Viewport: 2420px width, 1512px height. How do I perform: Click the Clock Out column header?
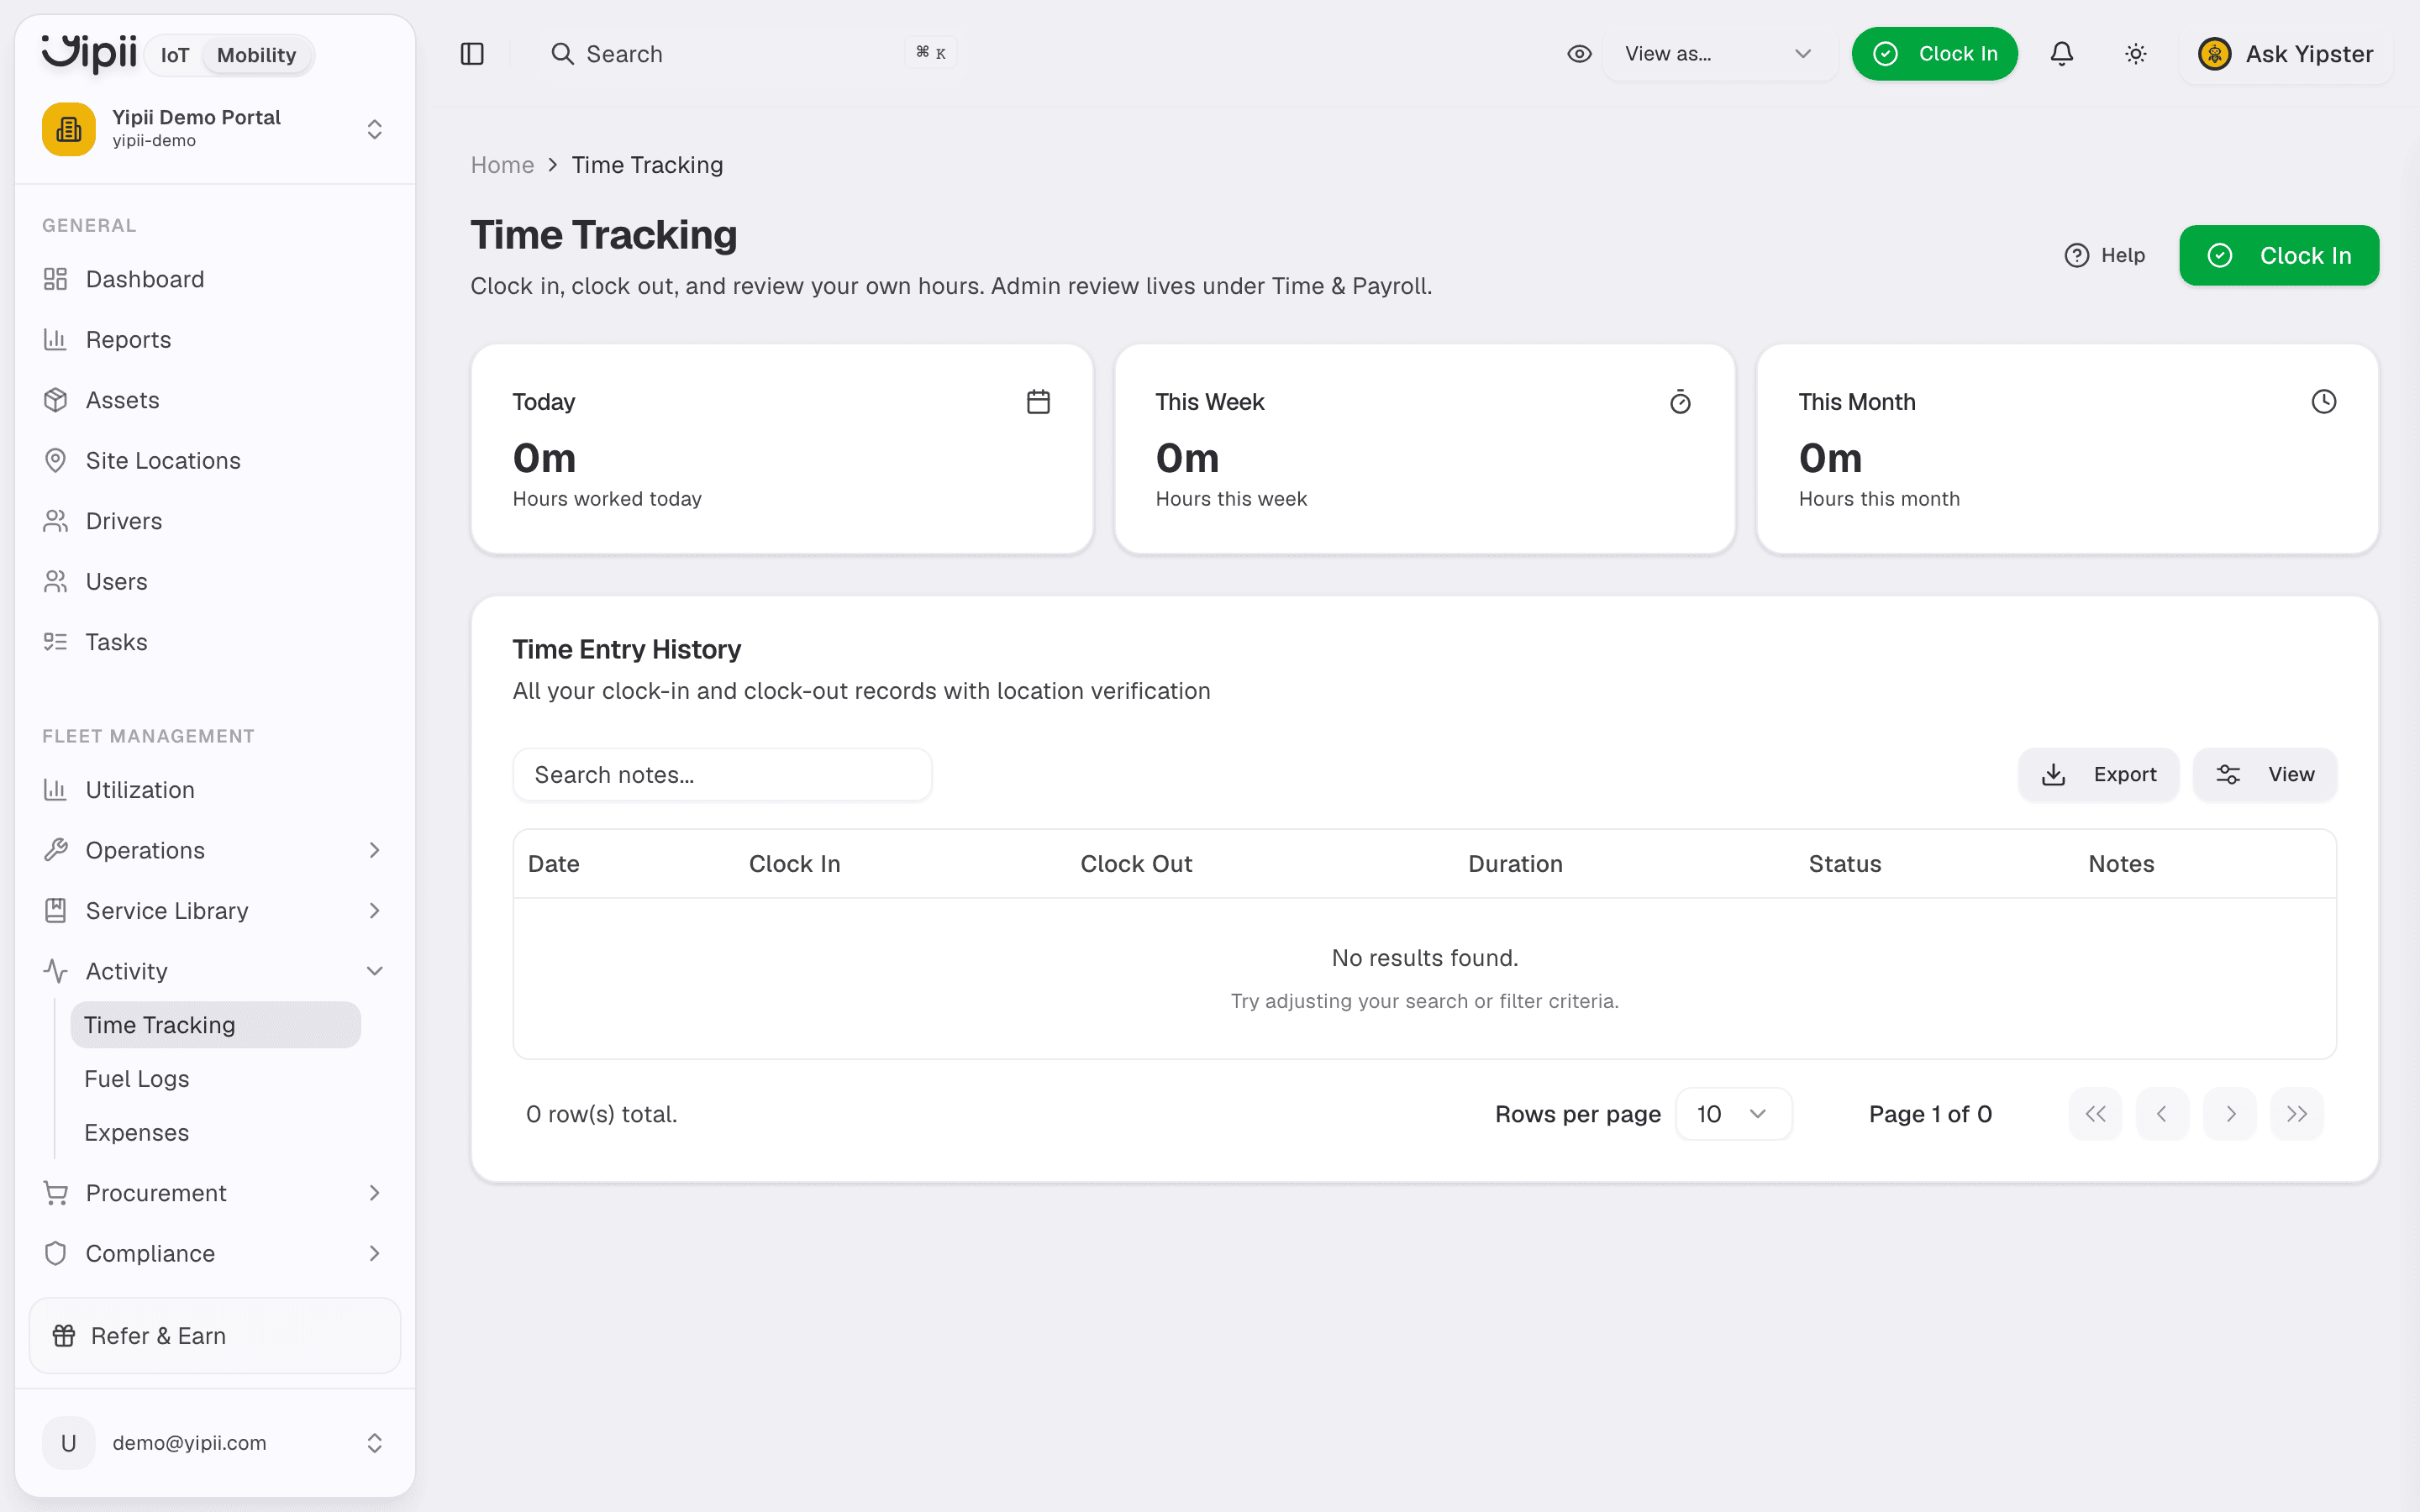[x=1136, y=864]
